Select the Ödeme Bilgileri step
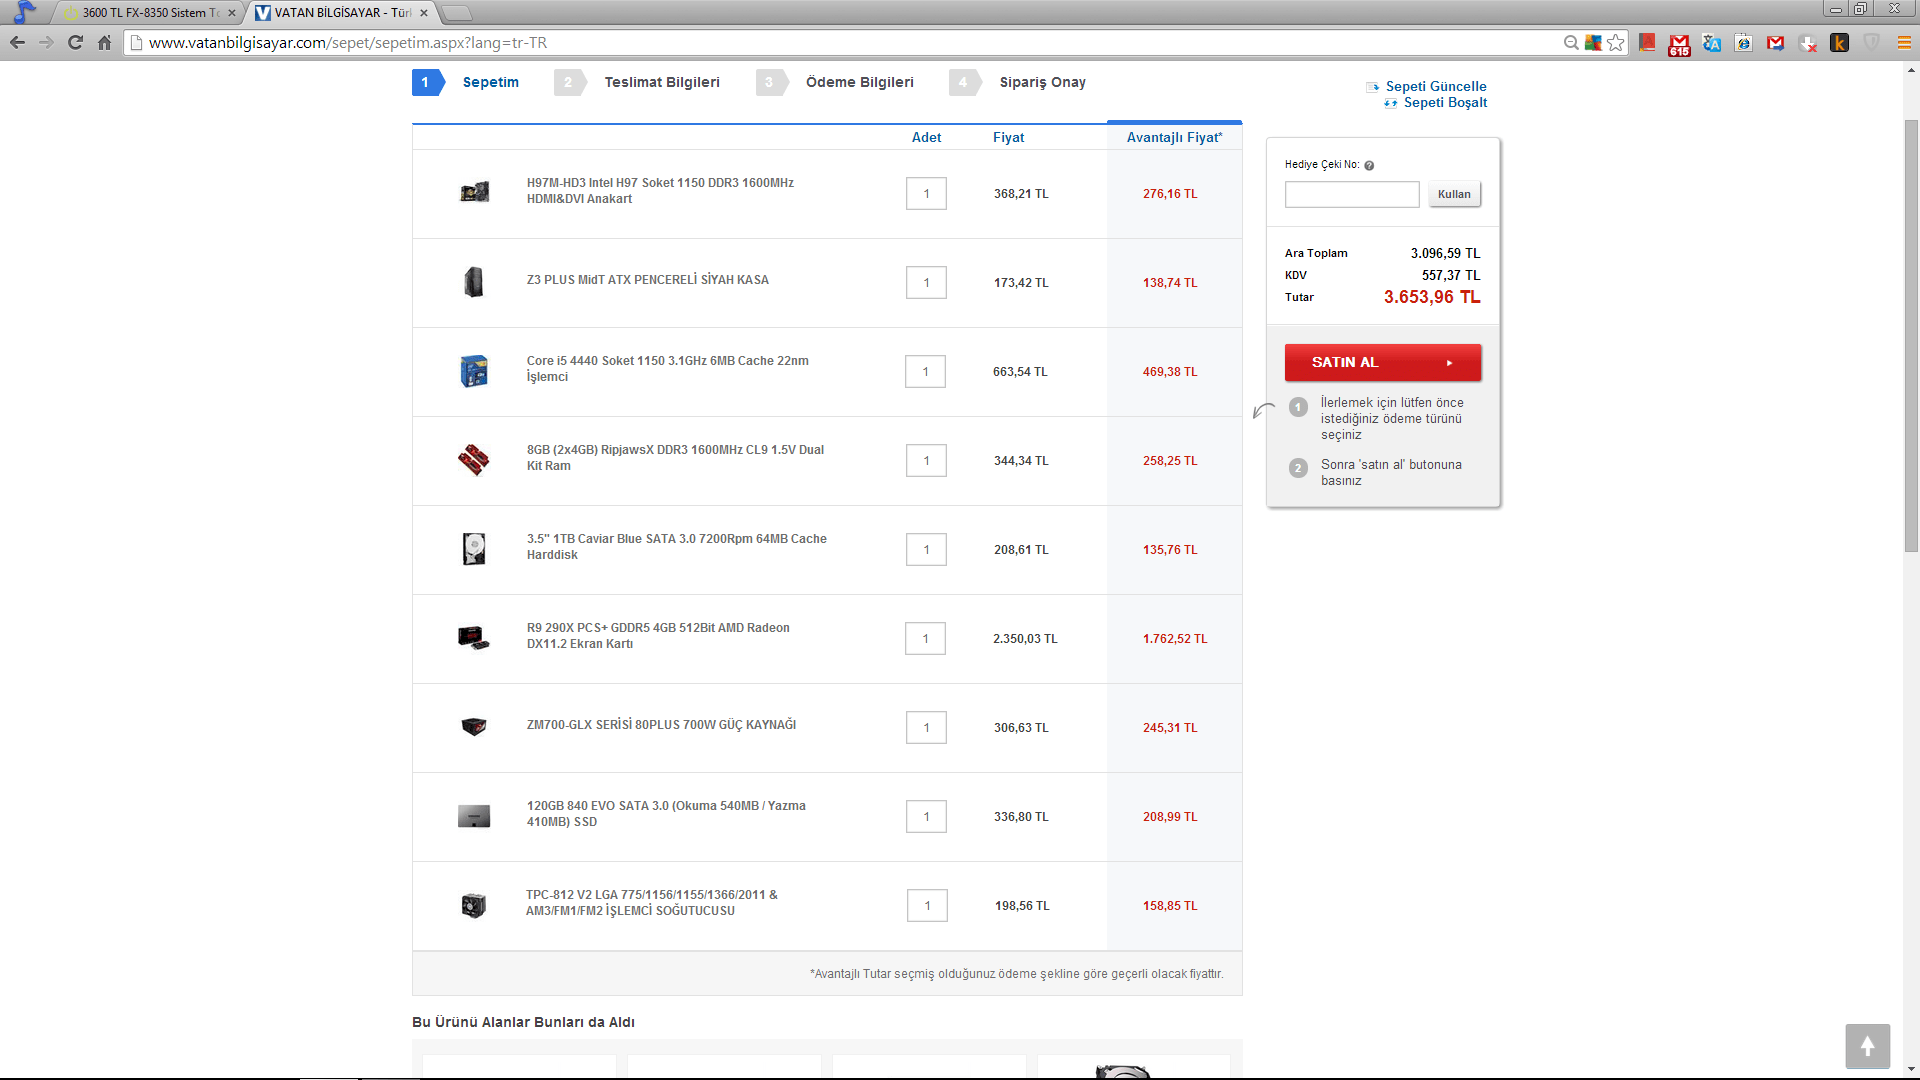The height and width of the screenshot is (1080, 1920). point(859,82)
